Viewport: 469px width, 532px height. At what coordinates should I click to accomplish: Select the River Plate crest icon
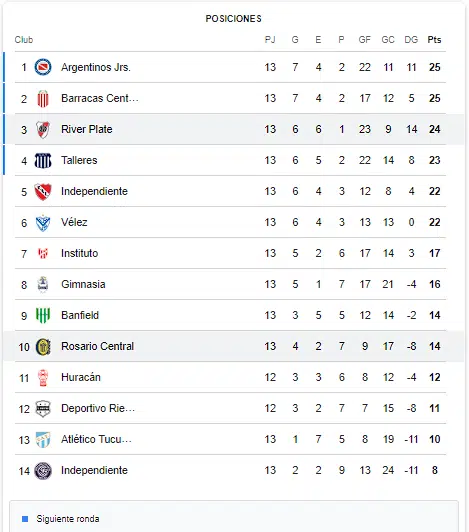(x=43, y=129)
